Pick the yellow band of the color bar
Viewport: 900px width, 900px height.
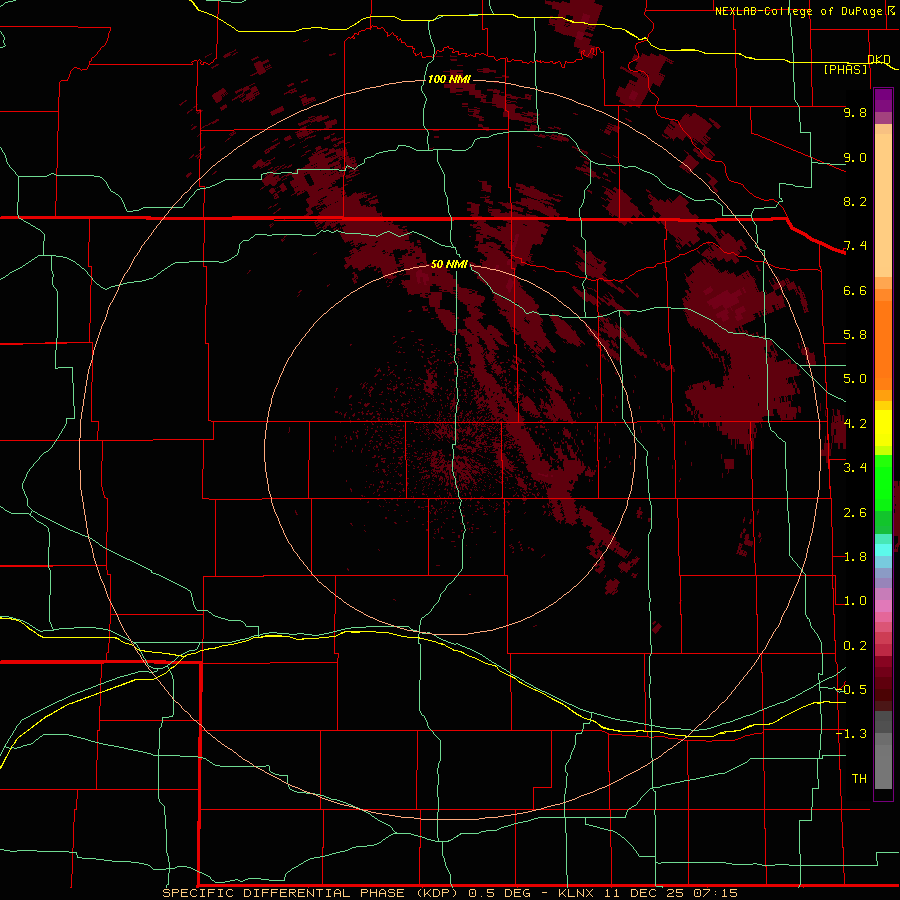(x=883, y=428)
